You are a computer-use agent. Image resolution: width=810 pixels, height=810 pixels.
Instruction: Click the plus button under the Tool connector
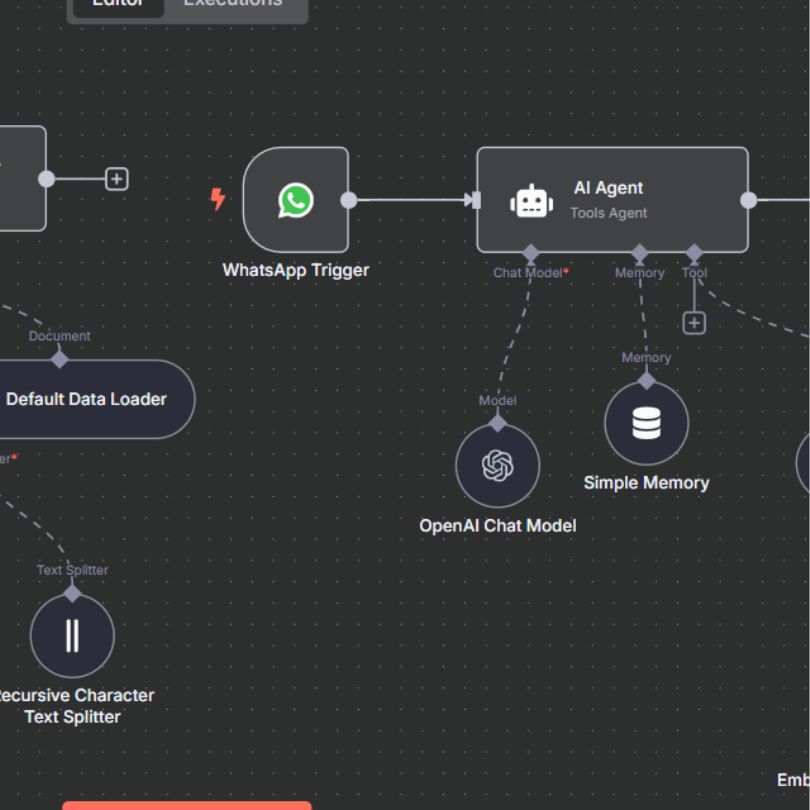(x=694, y=323)
